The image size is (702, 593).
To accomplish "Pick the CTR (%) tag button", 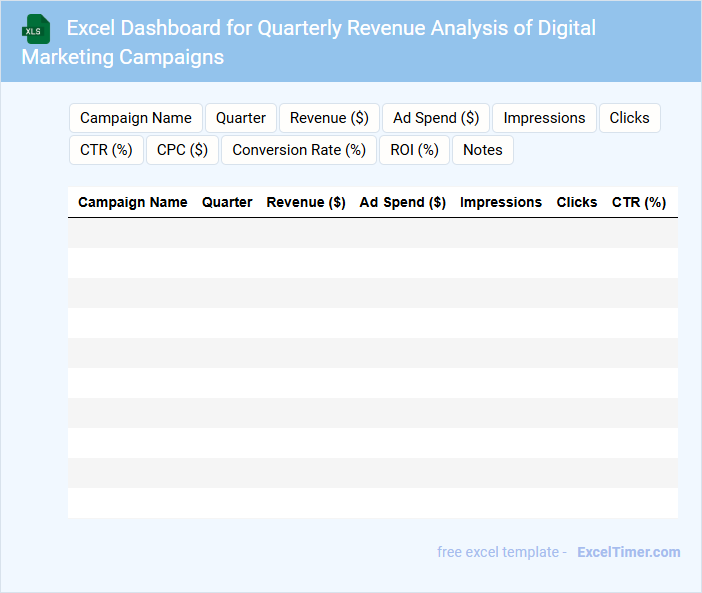I will (x=106, y=150).
